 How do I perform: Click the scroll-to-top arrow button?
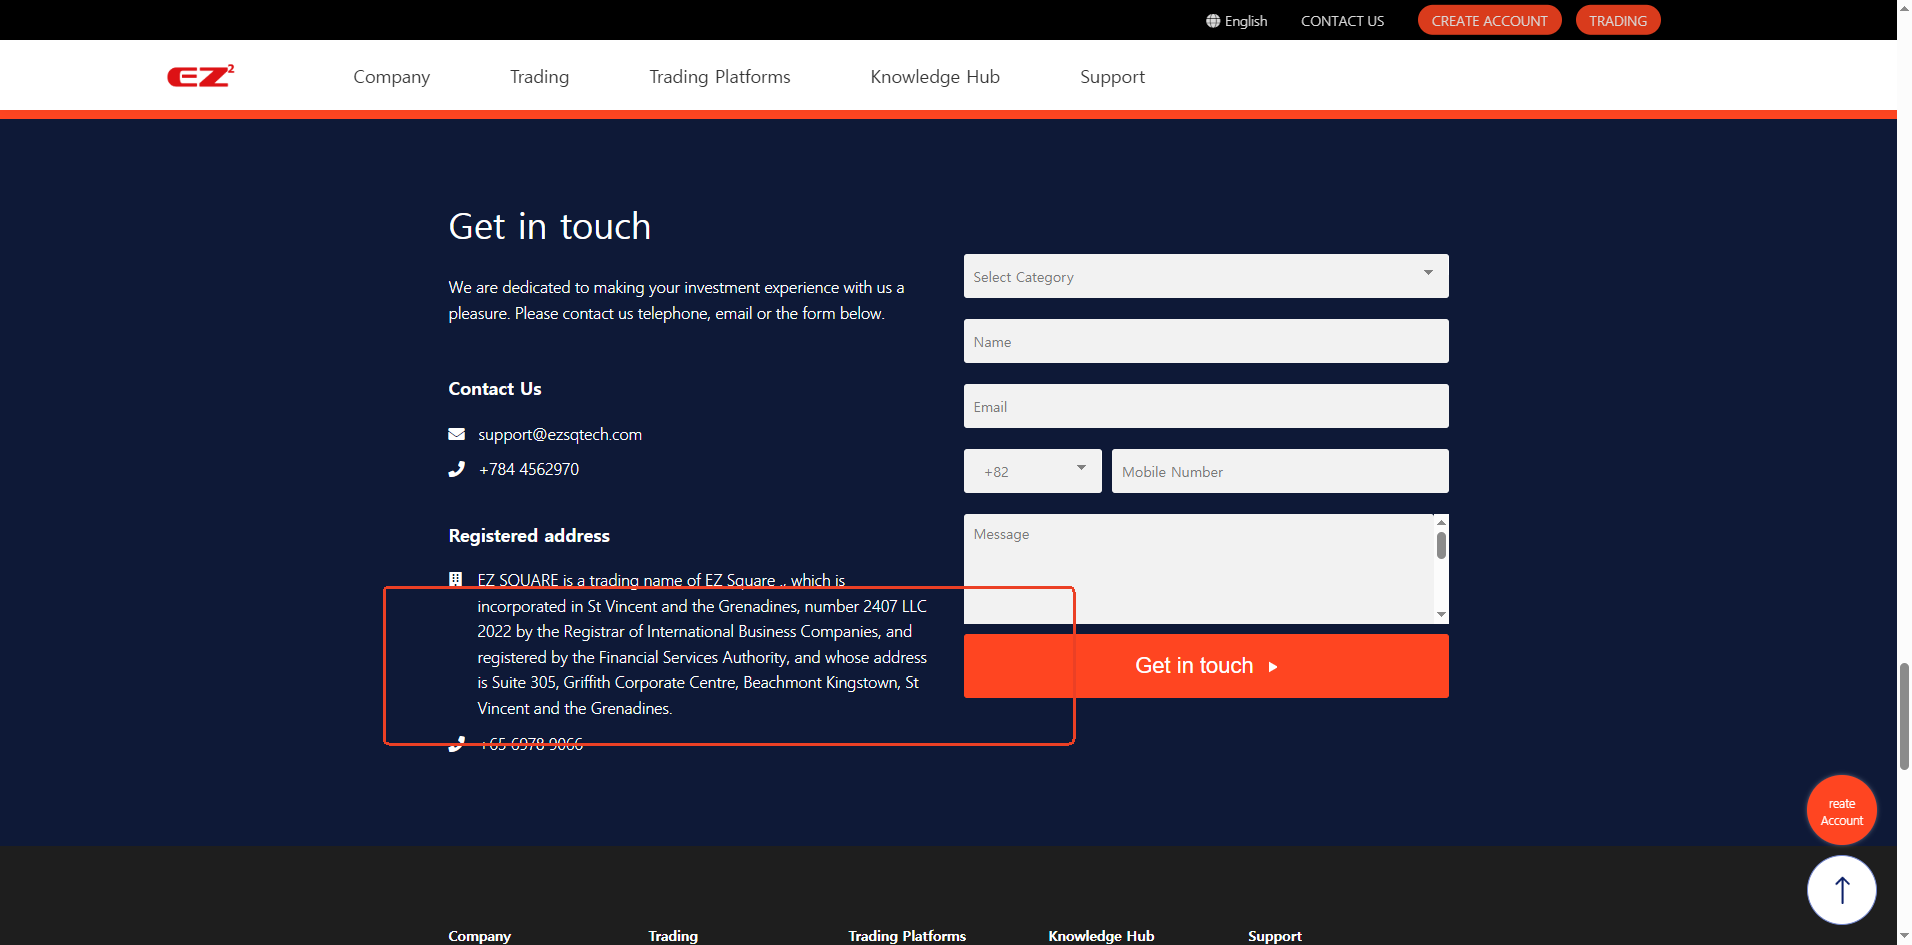pos(1841,889)
